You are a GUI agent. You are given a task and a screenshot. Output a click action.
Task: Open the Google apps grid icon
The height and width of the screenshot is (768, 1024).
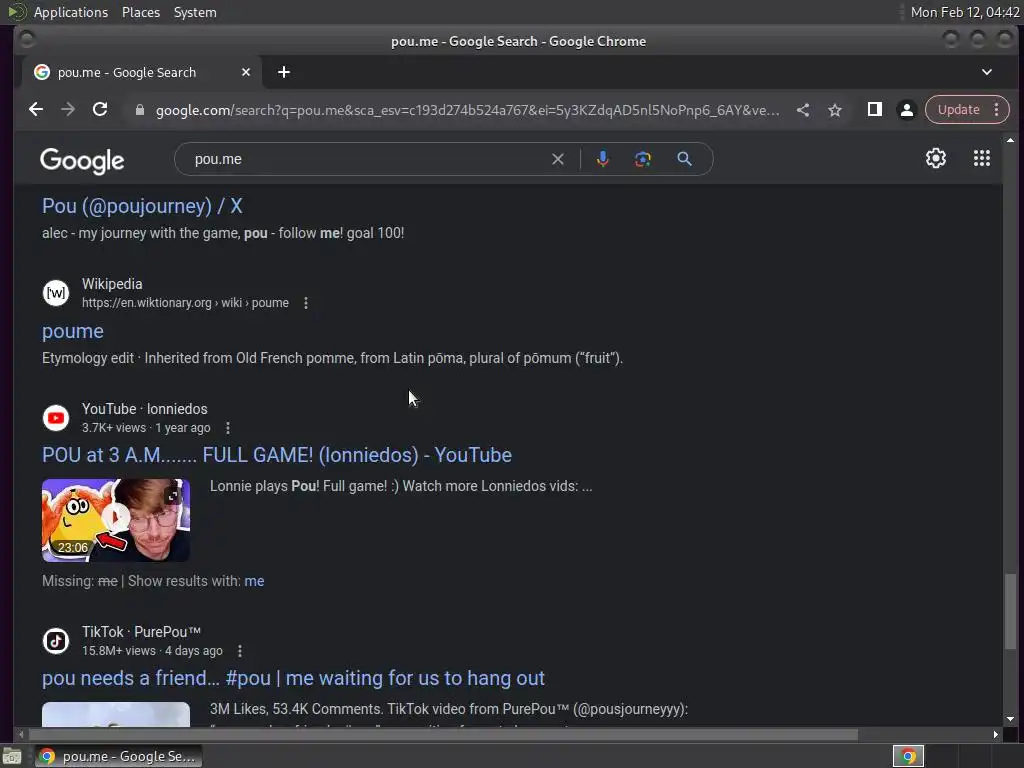982,158
